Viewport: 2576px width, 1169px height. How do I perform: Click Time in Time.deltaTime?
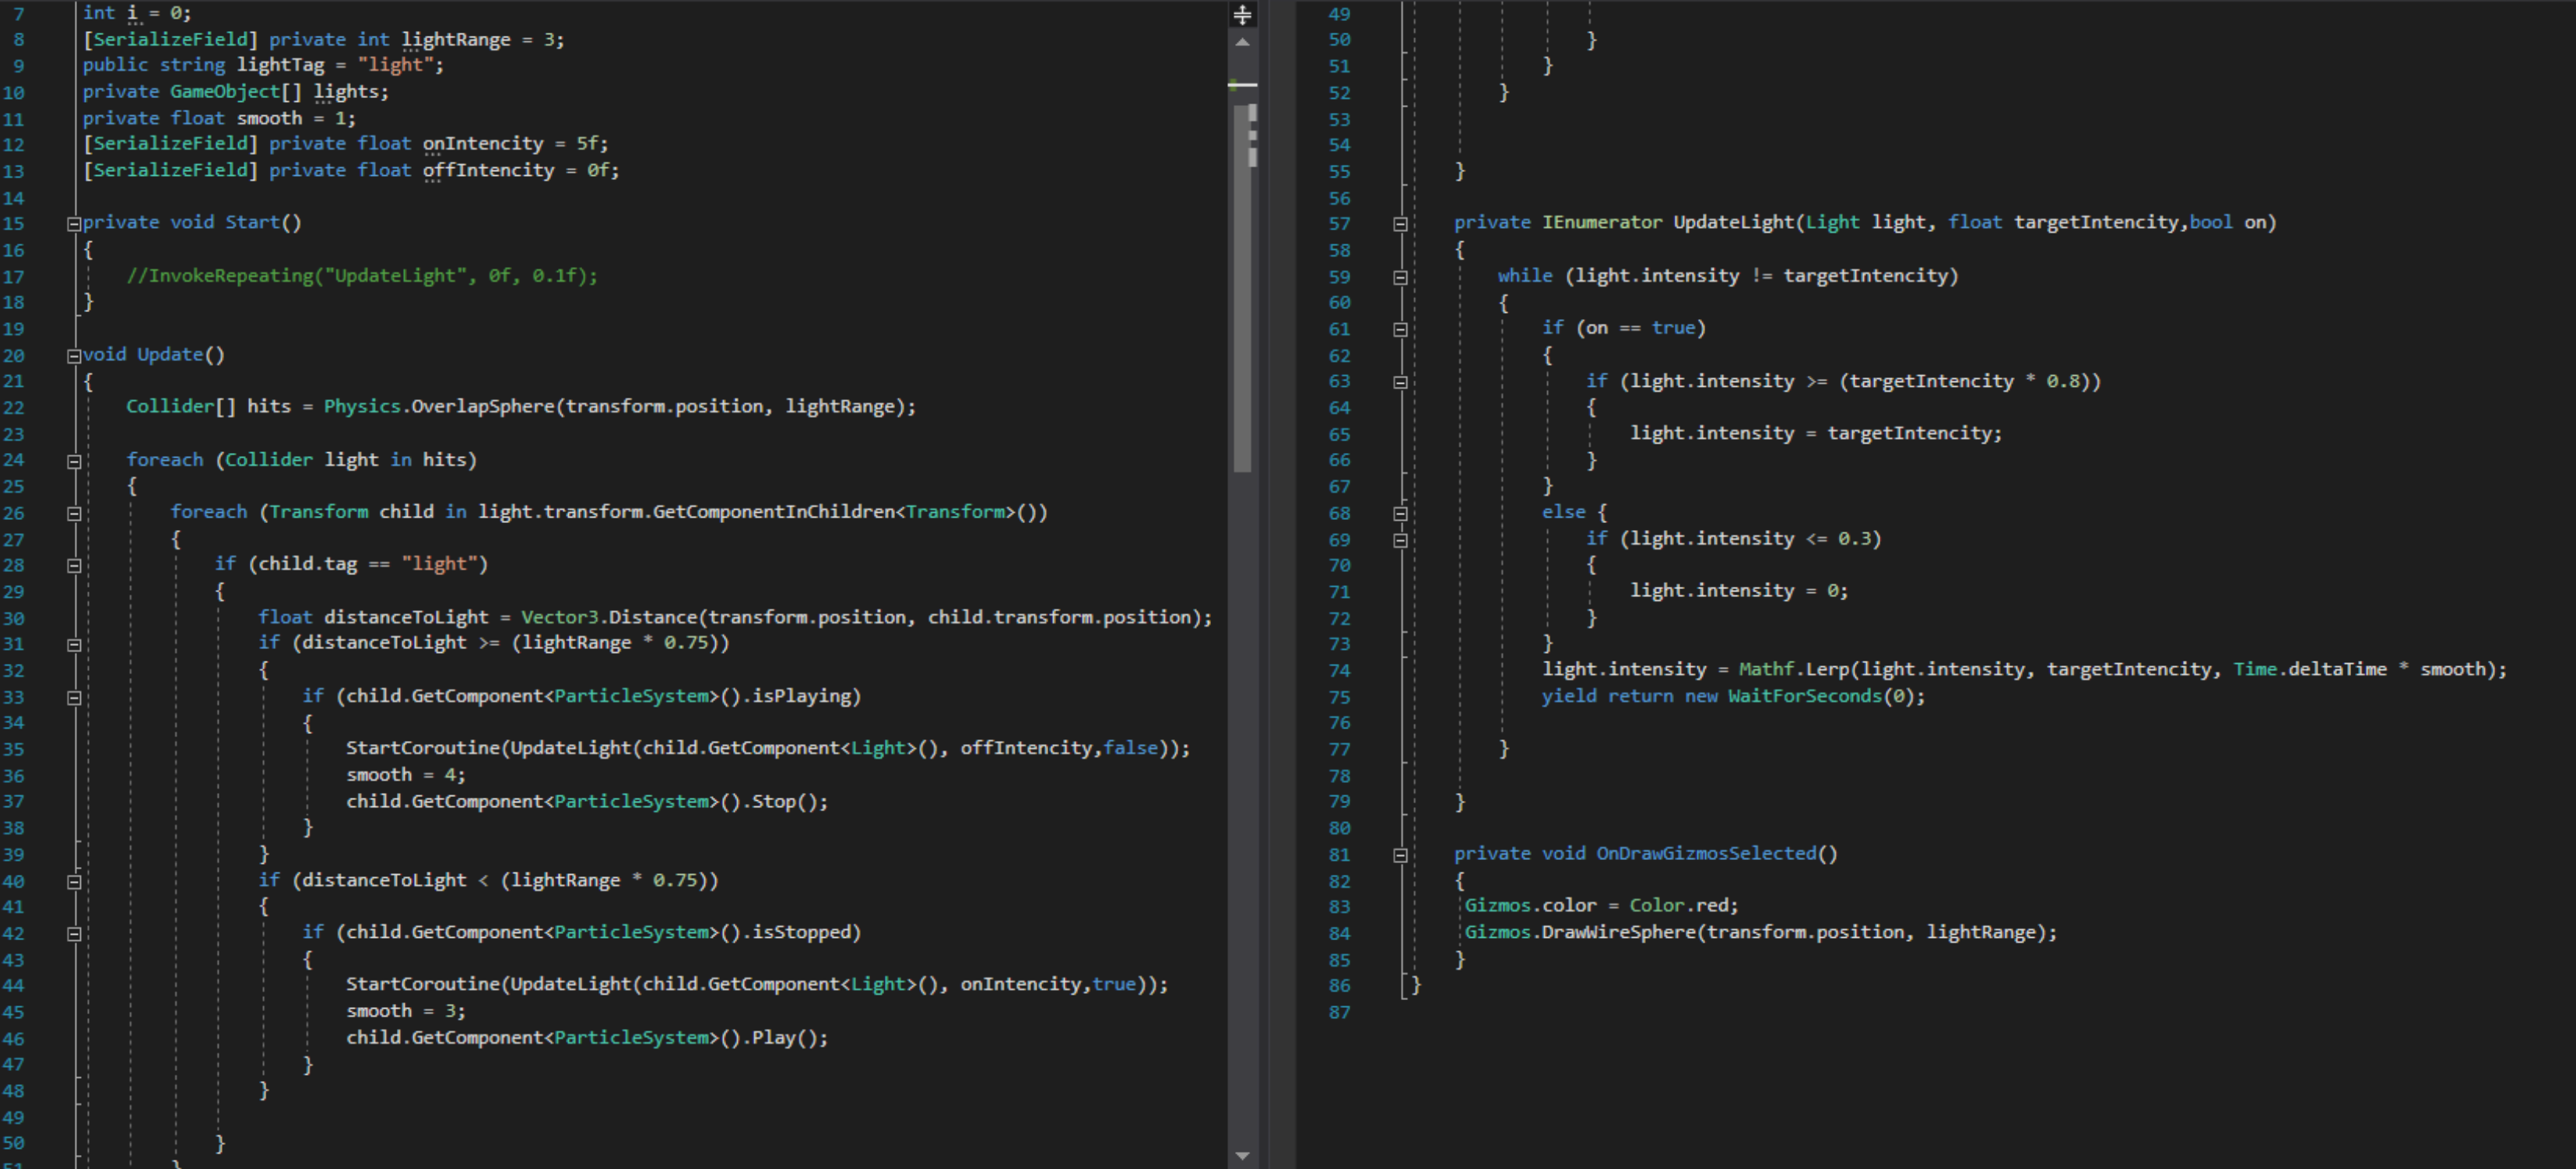tap(2255, 670)
